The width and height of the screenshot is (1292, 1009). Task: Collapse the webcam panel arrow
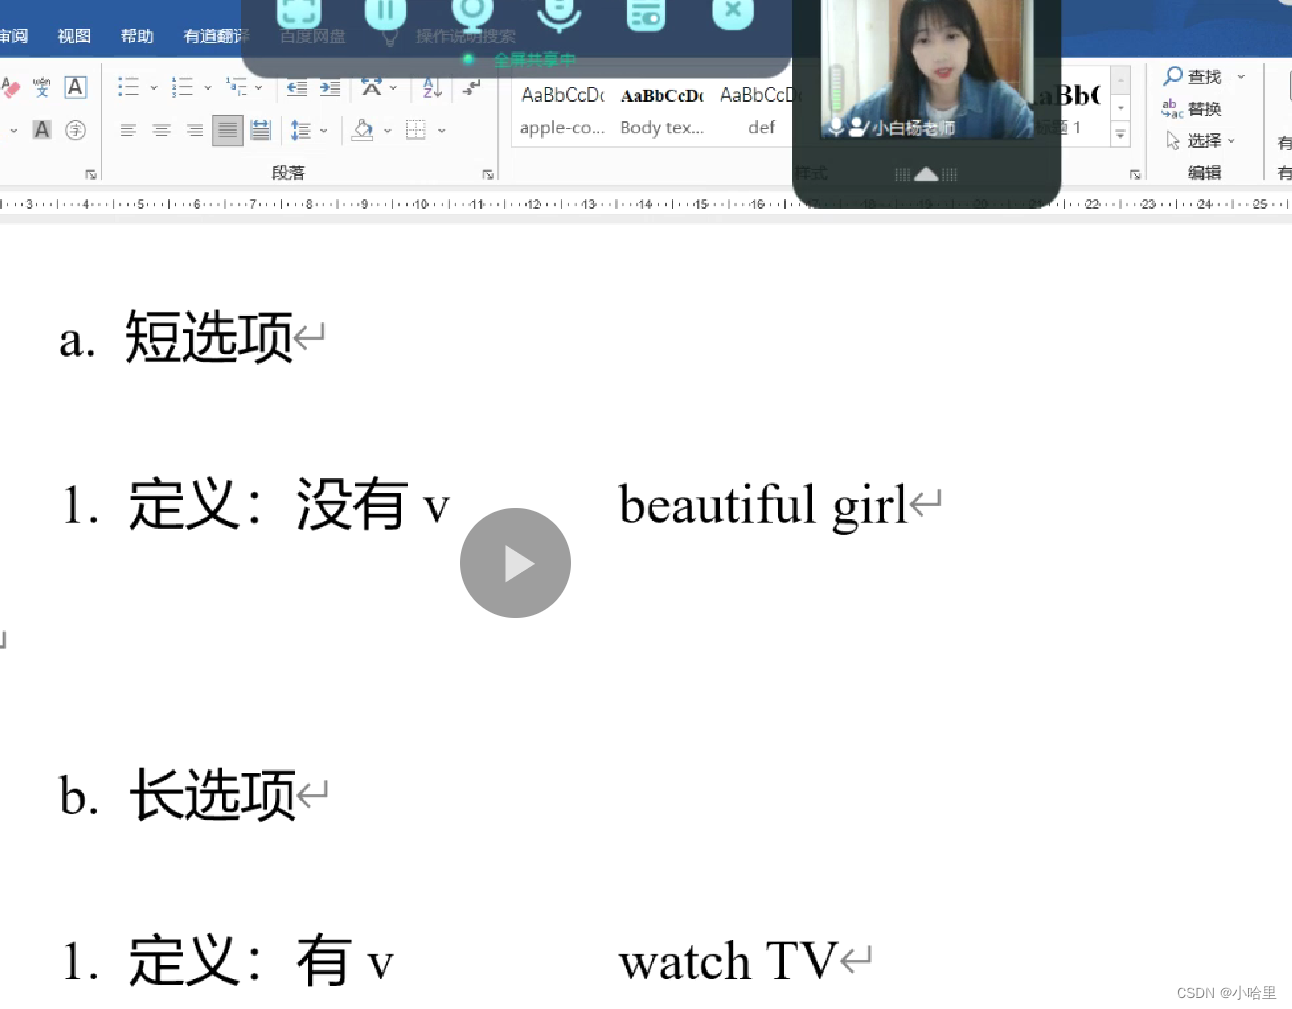point(926,174)
